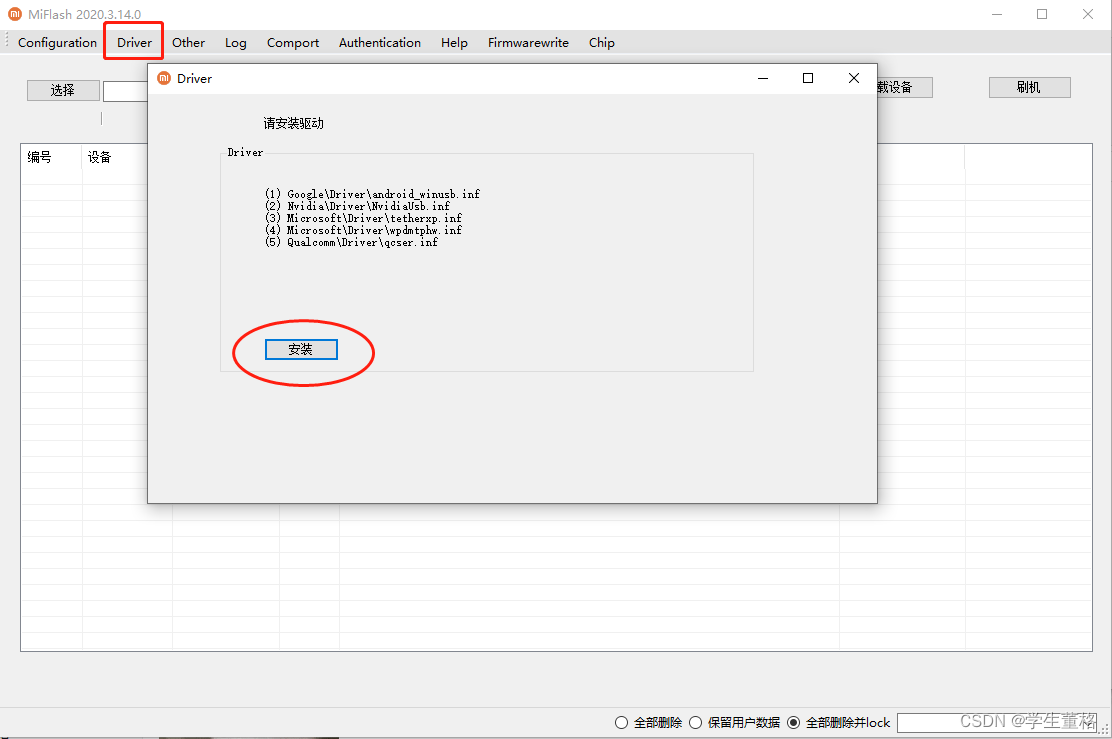This screenshot has height=739, width=1112.
Task: Click the 设备 column header
Action: 115,157
